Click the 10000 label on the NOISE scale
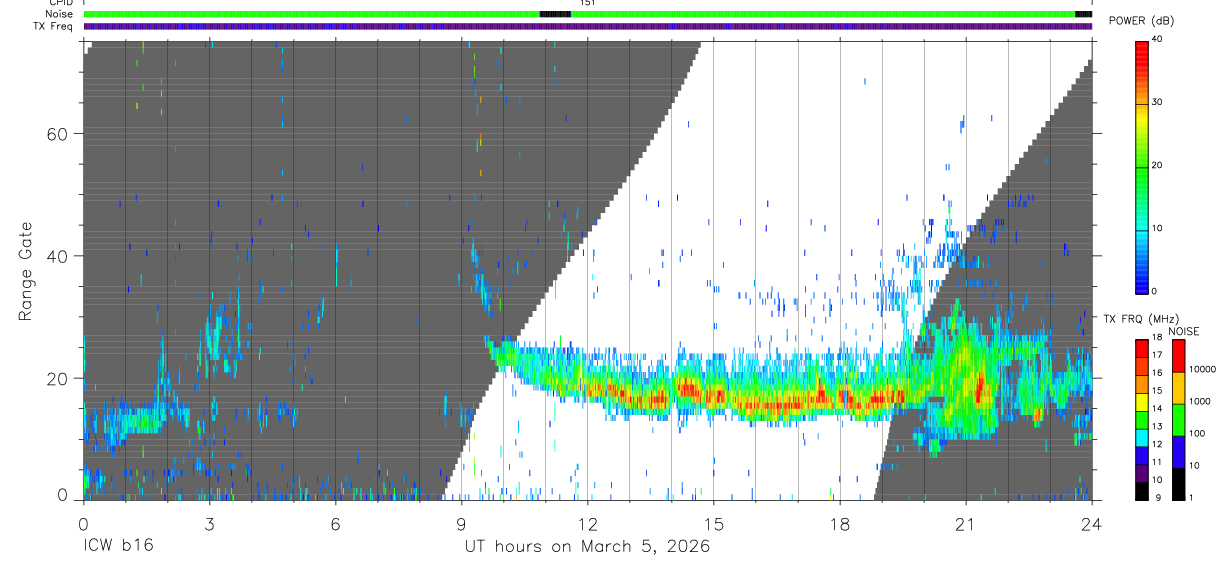1228x567 pixels. point(1202,369)
